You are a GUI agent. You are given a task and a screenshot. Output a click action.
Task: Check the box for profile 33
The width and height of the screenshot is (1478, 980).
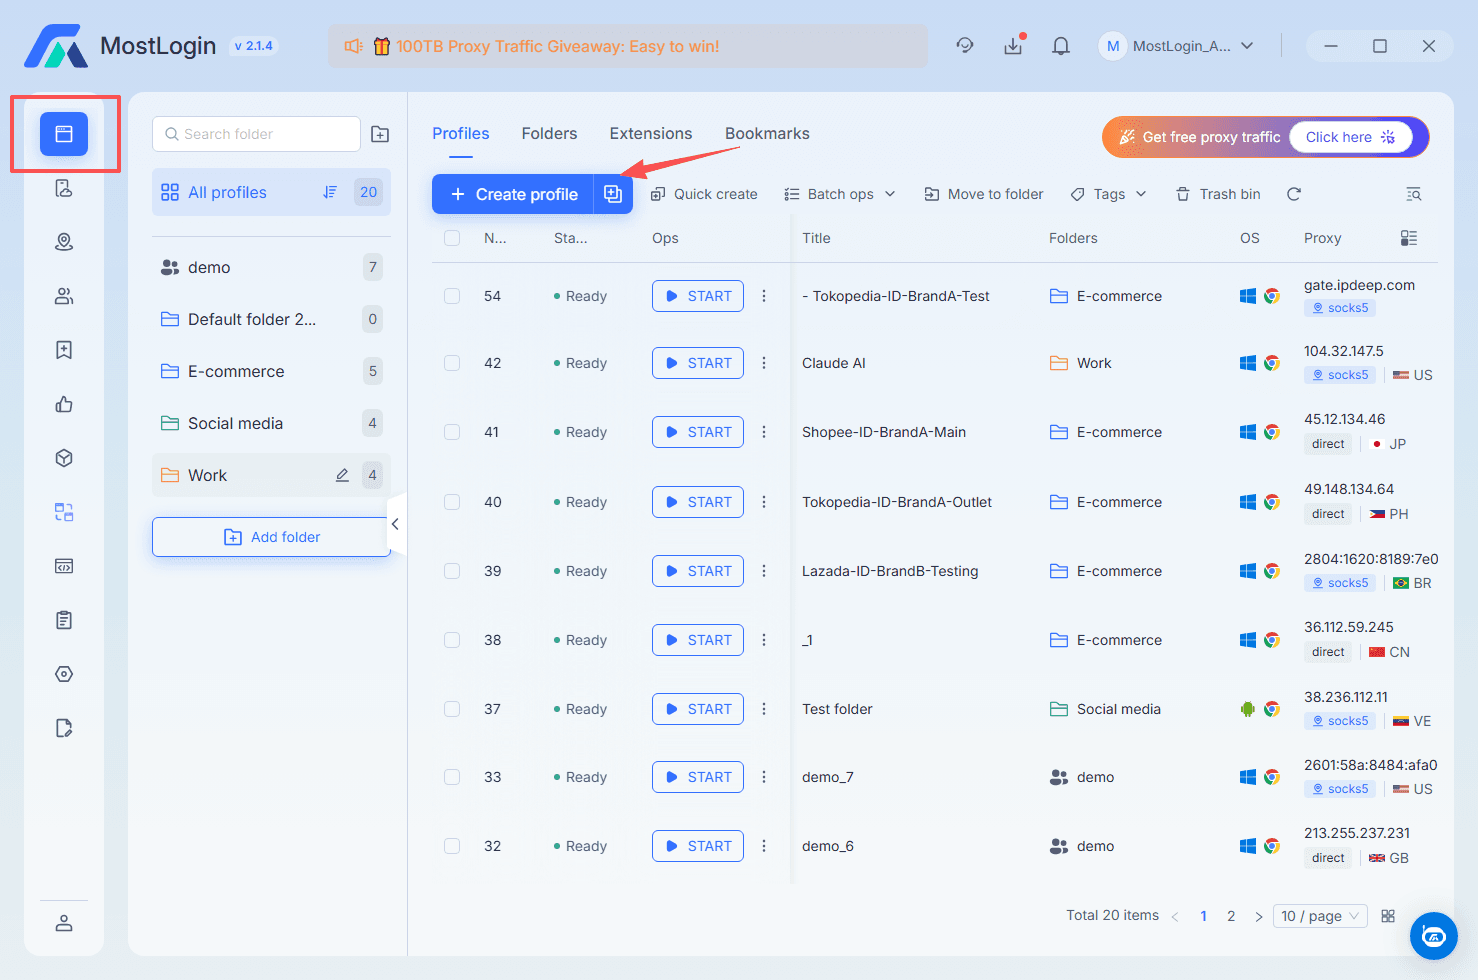pyautogui.click(x=452, y=777)
